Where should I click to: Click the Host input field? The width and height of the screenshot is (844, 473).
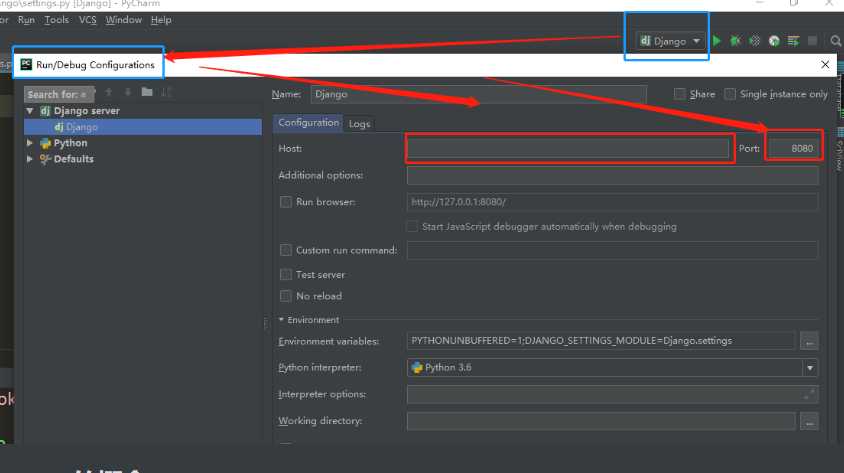coord(568,148)
